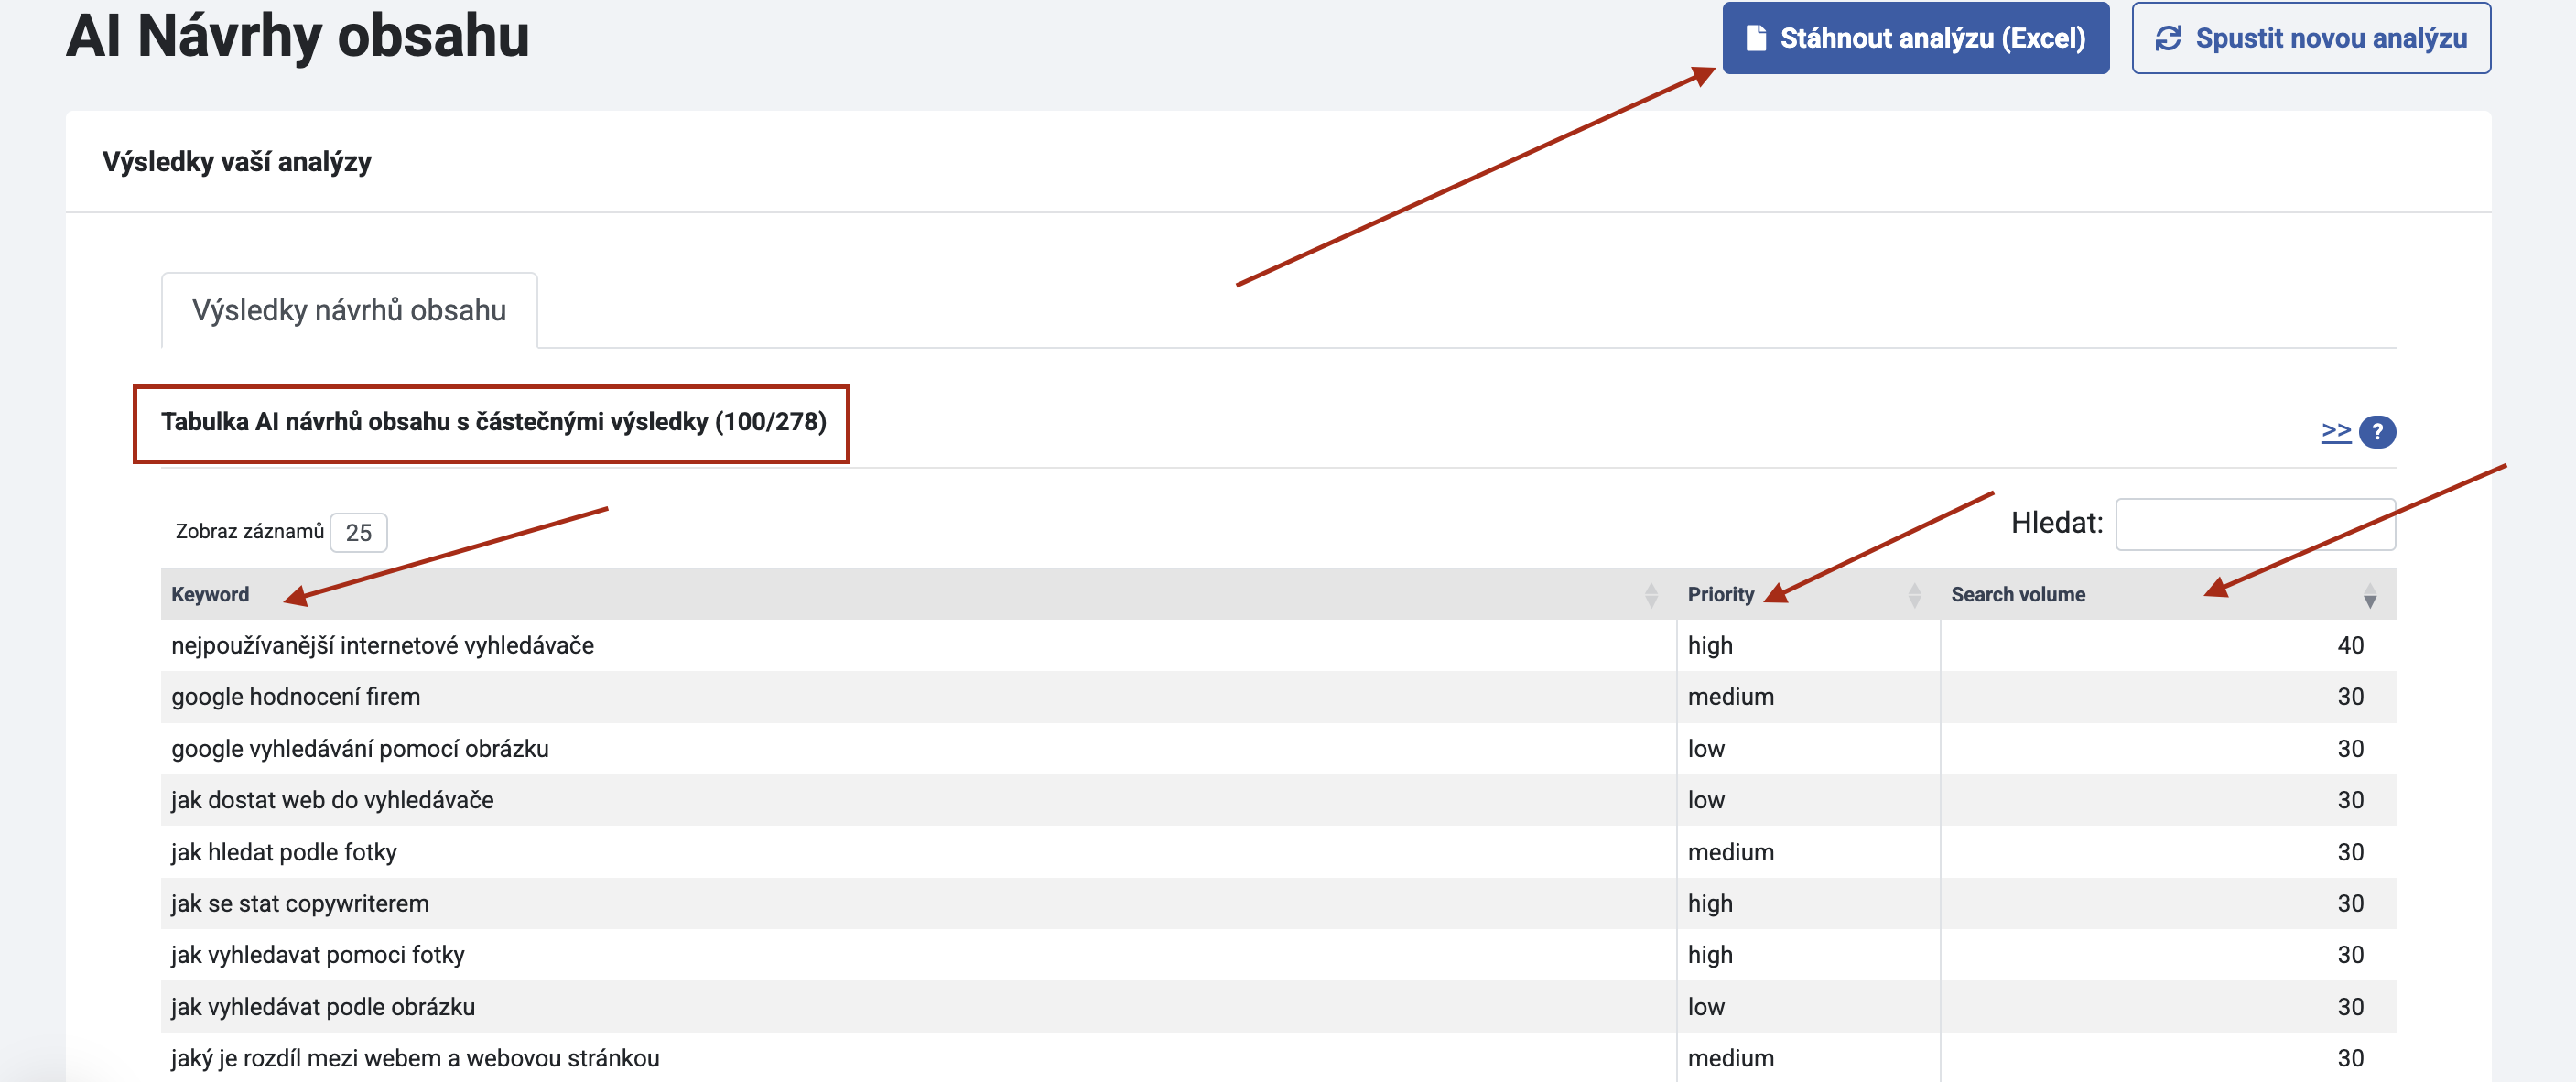Open the Zobraz záznamů 25 dropdown

point(358,533)
